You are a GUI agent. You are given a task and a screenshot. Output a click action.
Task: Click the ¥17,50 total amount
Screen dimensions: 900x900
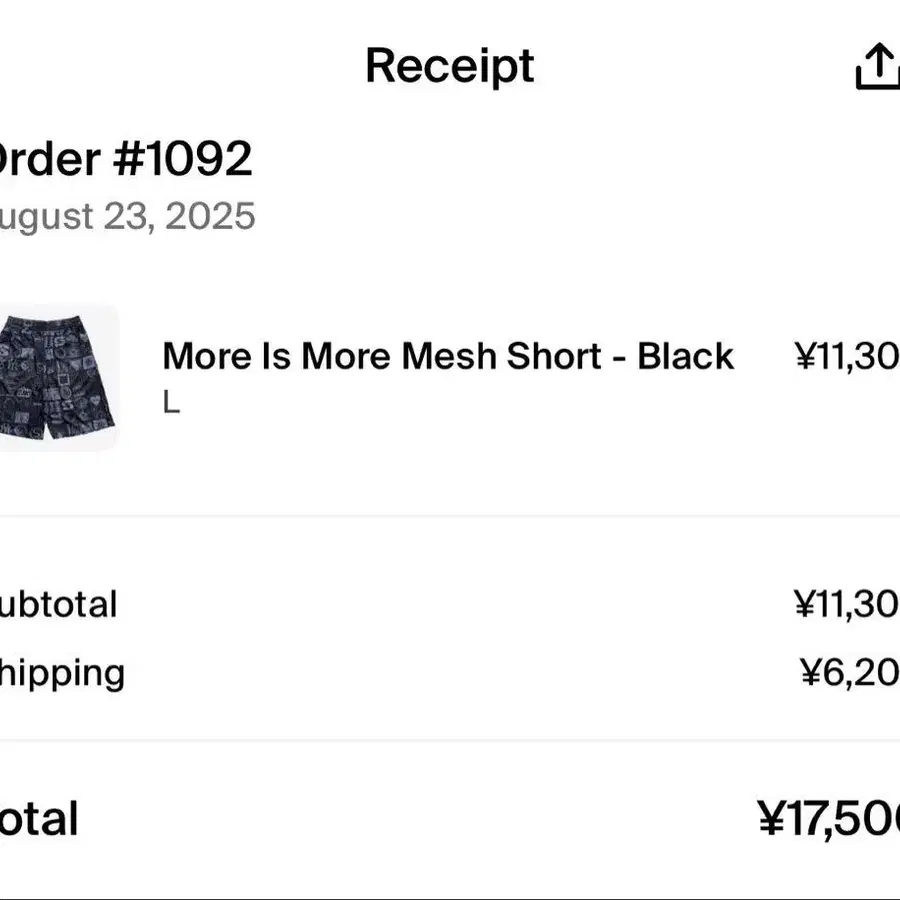[x=828, y=819]
